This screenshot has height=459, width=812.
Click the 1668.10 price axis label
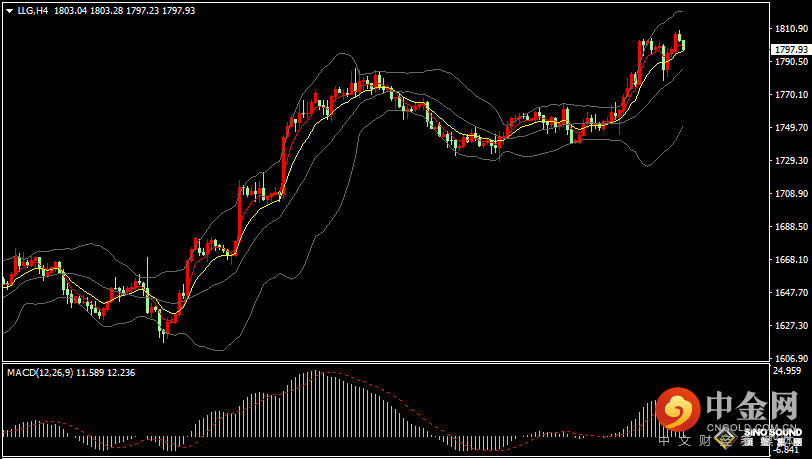click(x=790, y=259)
